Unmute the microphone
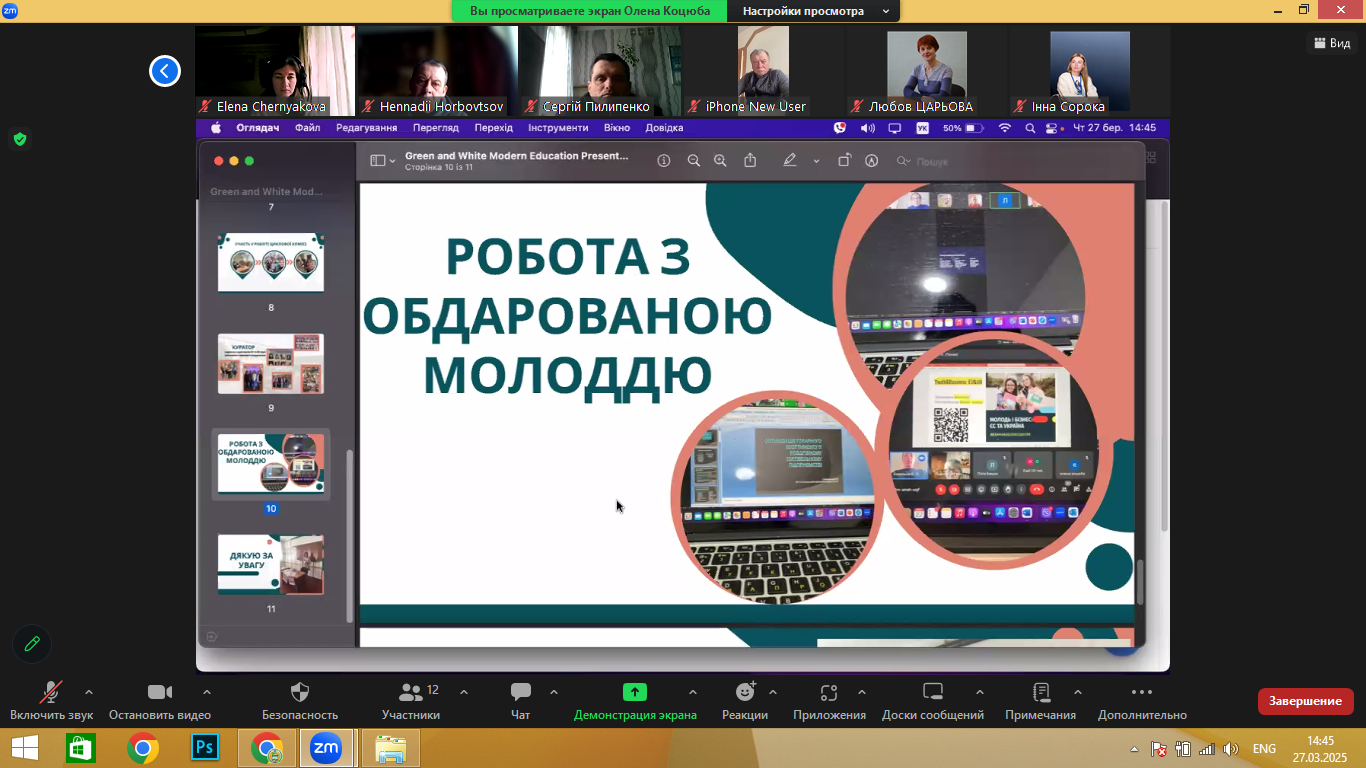 (50, 693)
